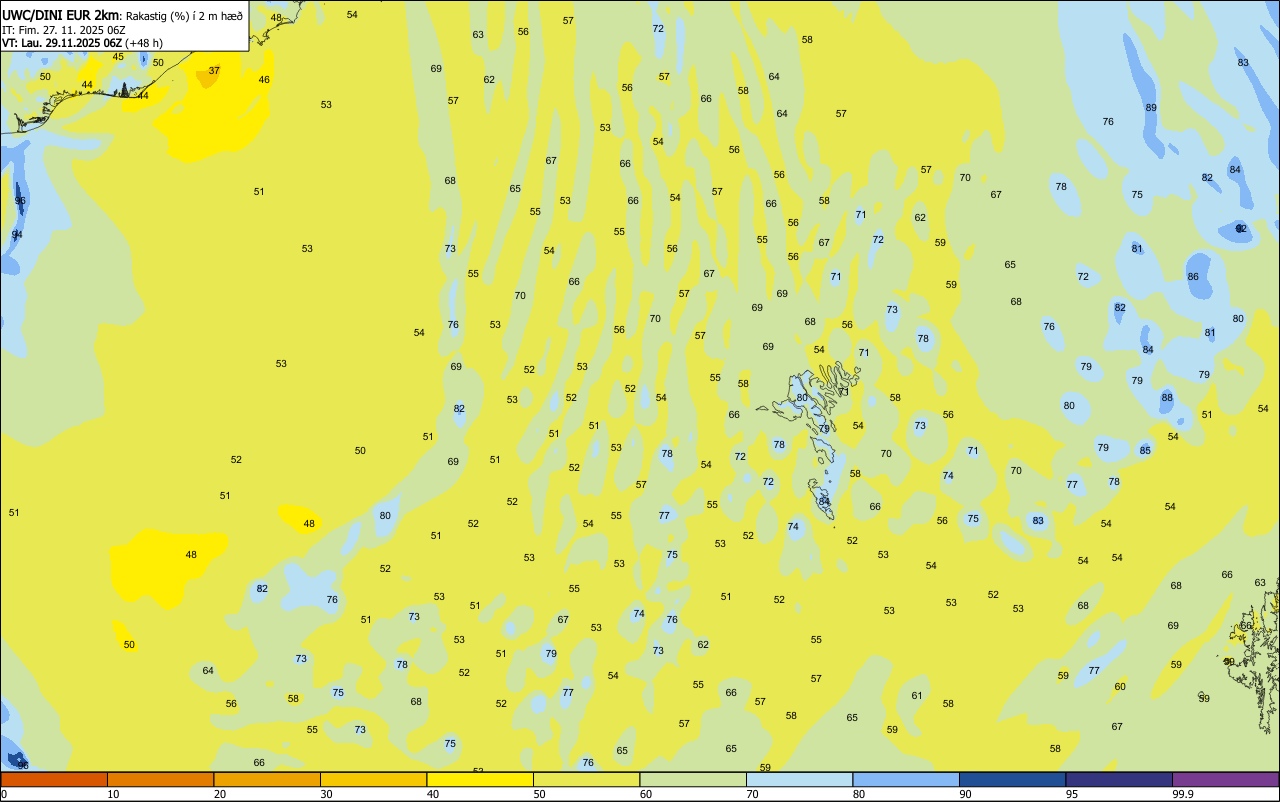Pick the 30–40 amber legend segment
Viewport: 1280px width, 802px height.
click(373, 779)
